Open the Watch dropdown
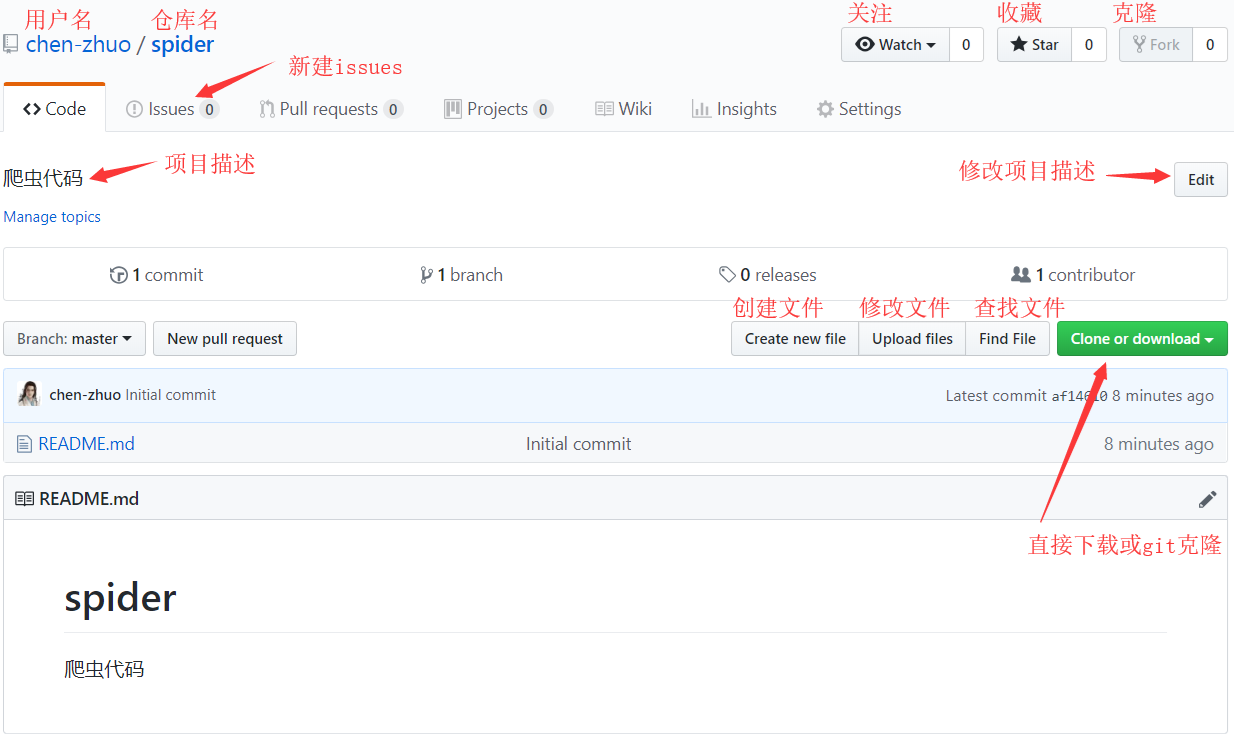 point(896,45)
